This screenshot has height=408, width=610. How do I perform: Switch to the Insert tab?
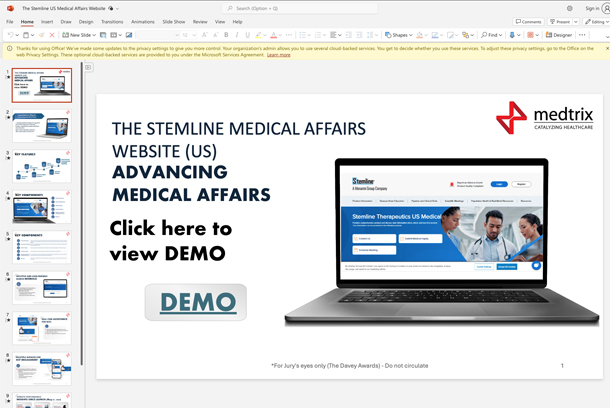coord(47,22)
